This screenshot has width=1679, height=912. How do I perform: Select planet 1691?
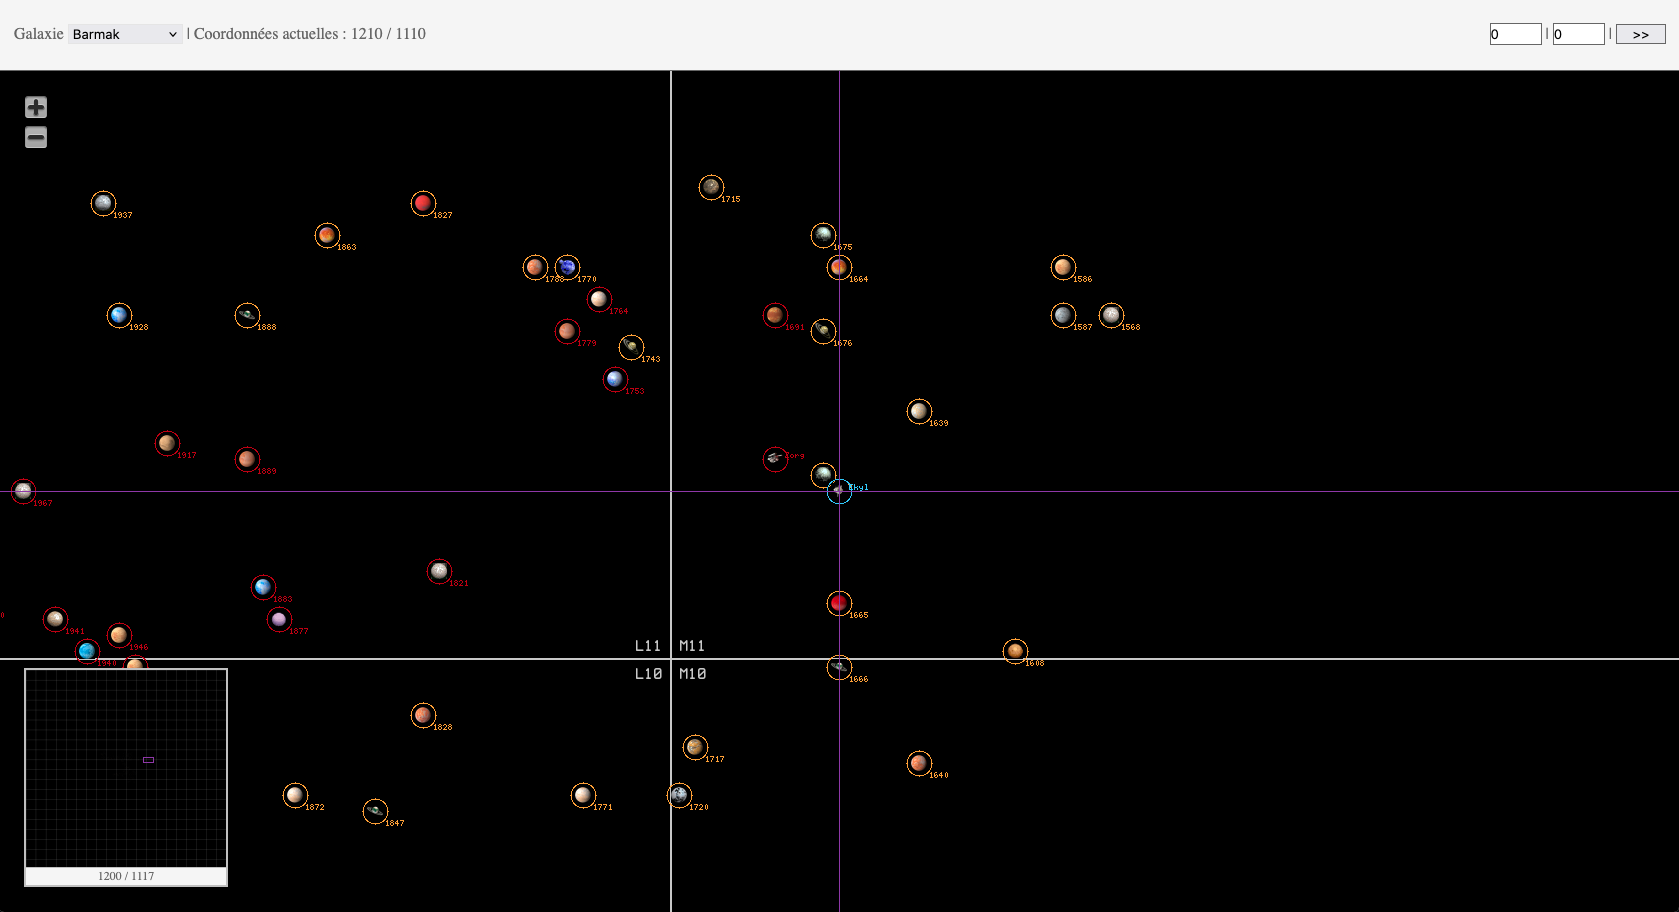point(775,315)
